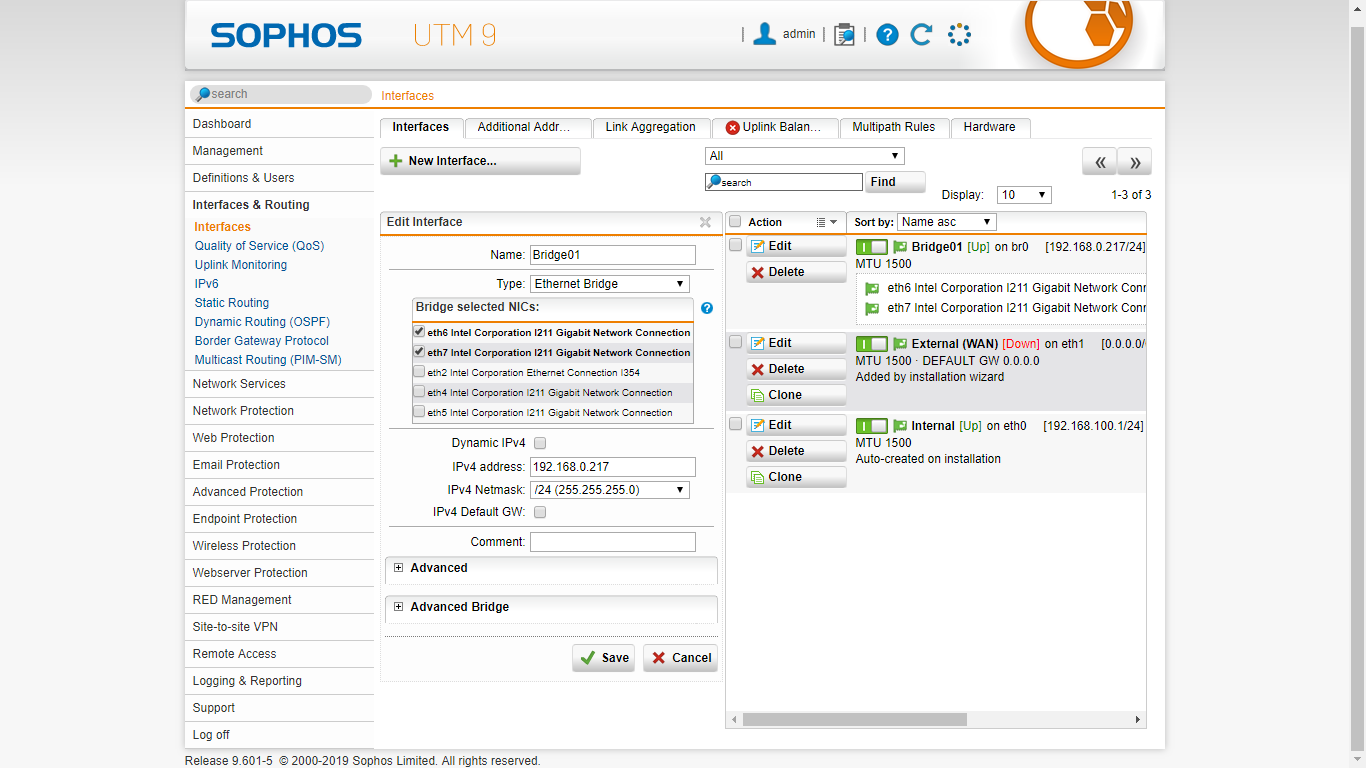Uncheck the eth6 NIC checkbox
This screenshot has width=1366, height=768.
pyautogui.click(x=419, y=332)
